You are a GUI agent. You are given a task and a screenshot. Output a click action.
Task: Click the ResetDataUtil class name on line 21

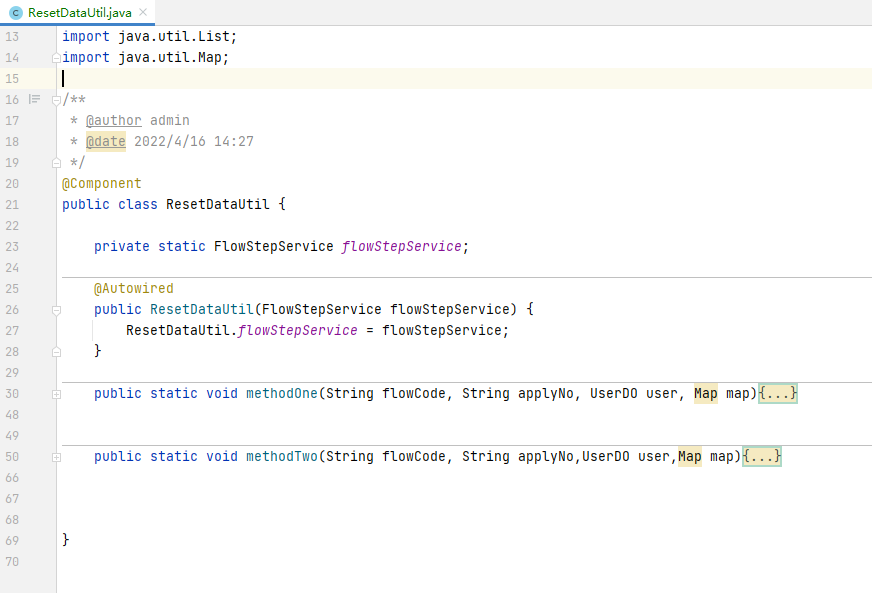(x=217, y=205)
